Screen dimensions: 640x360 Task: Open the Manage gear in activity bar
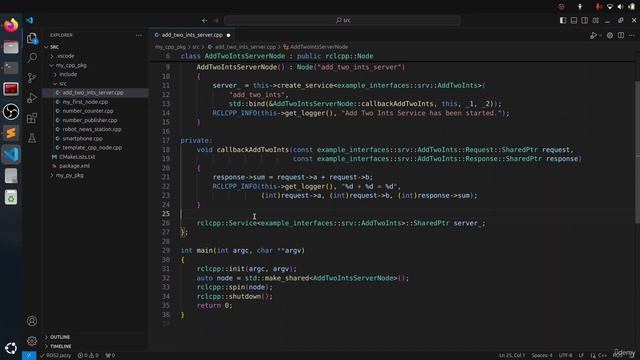point(32,341)
